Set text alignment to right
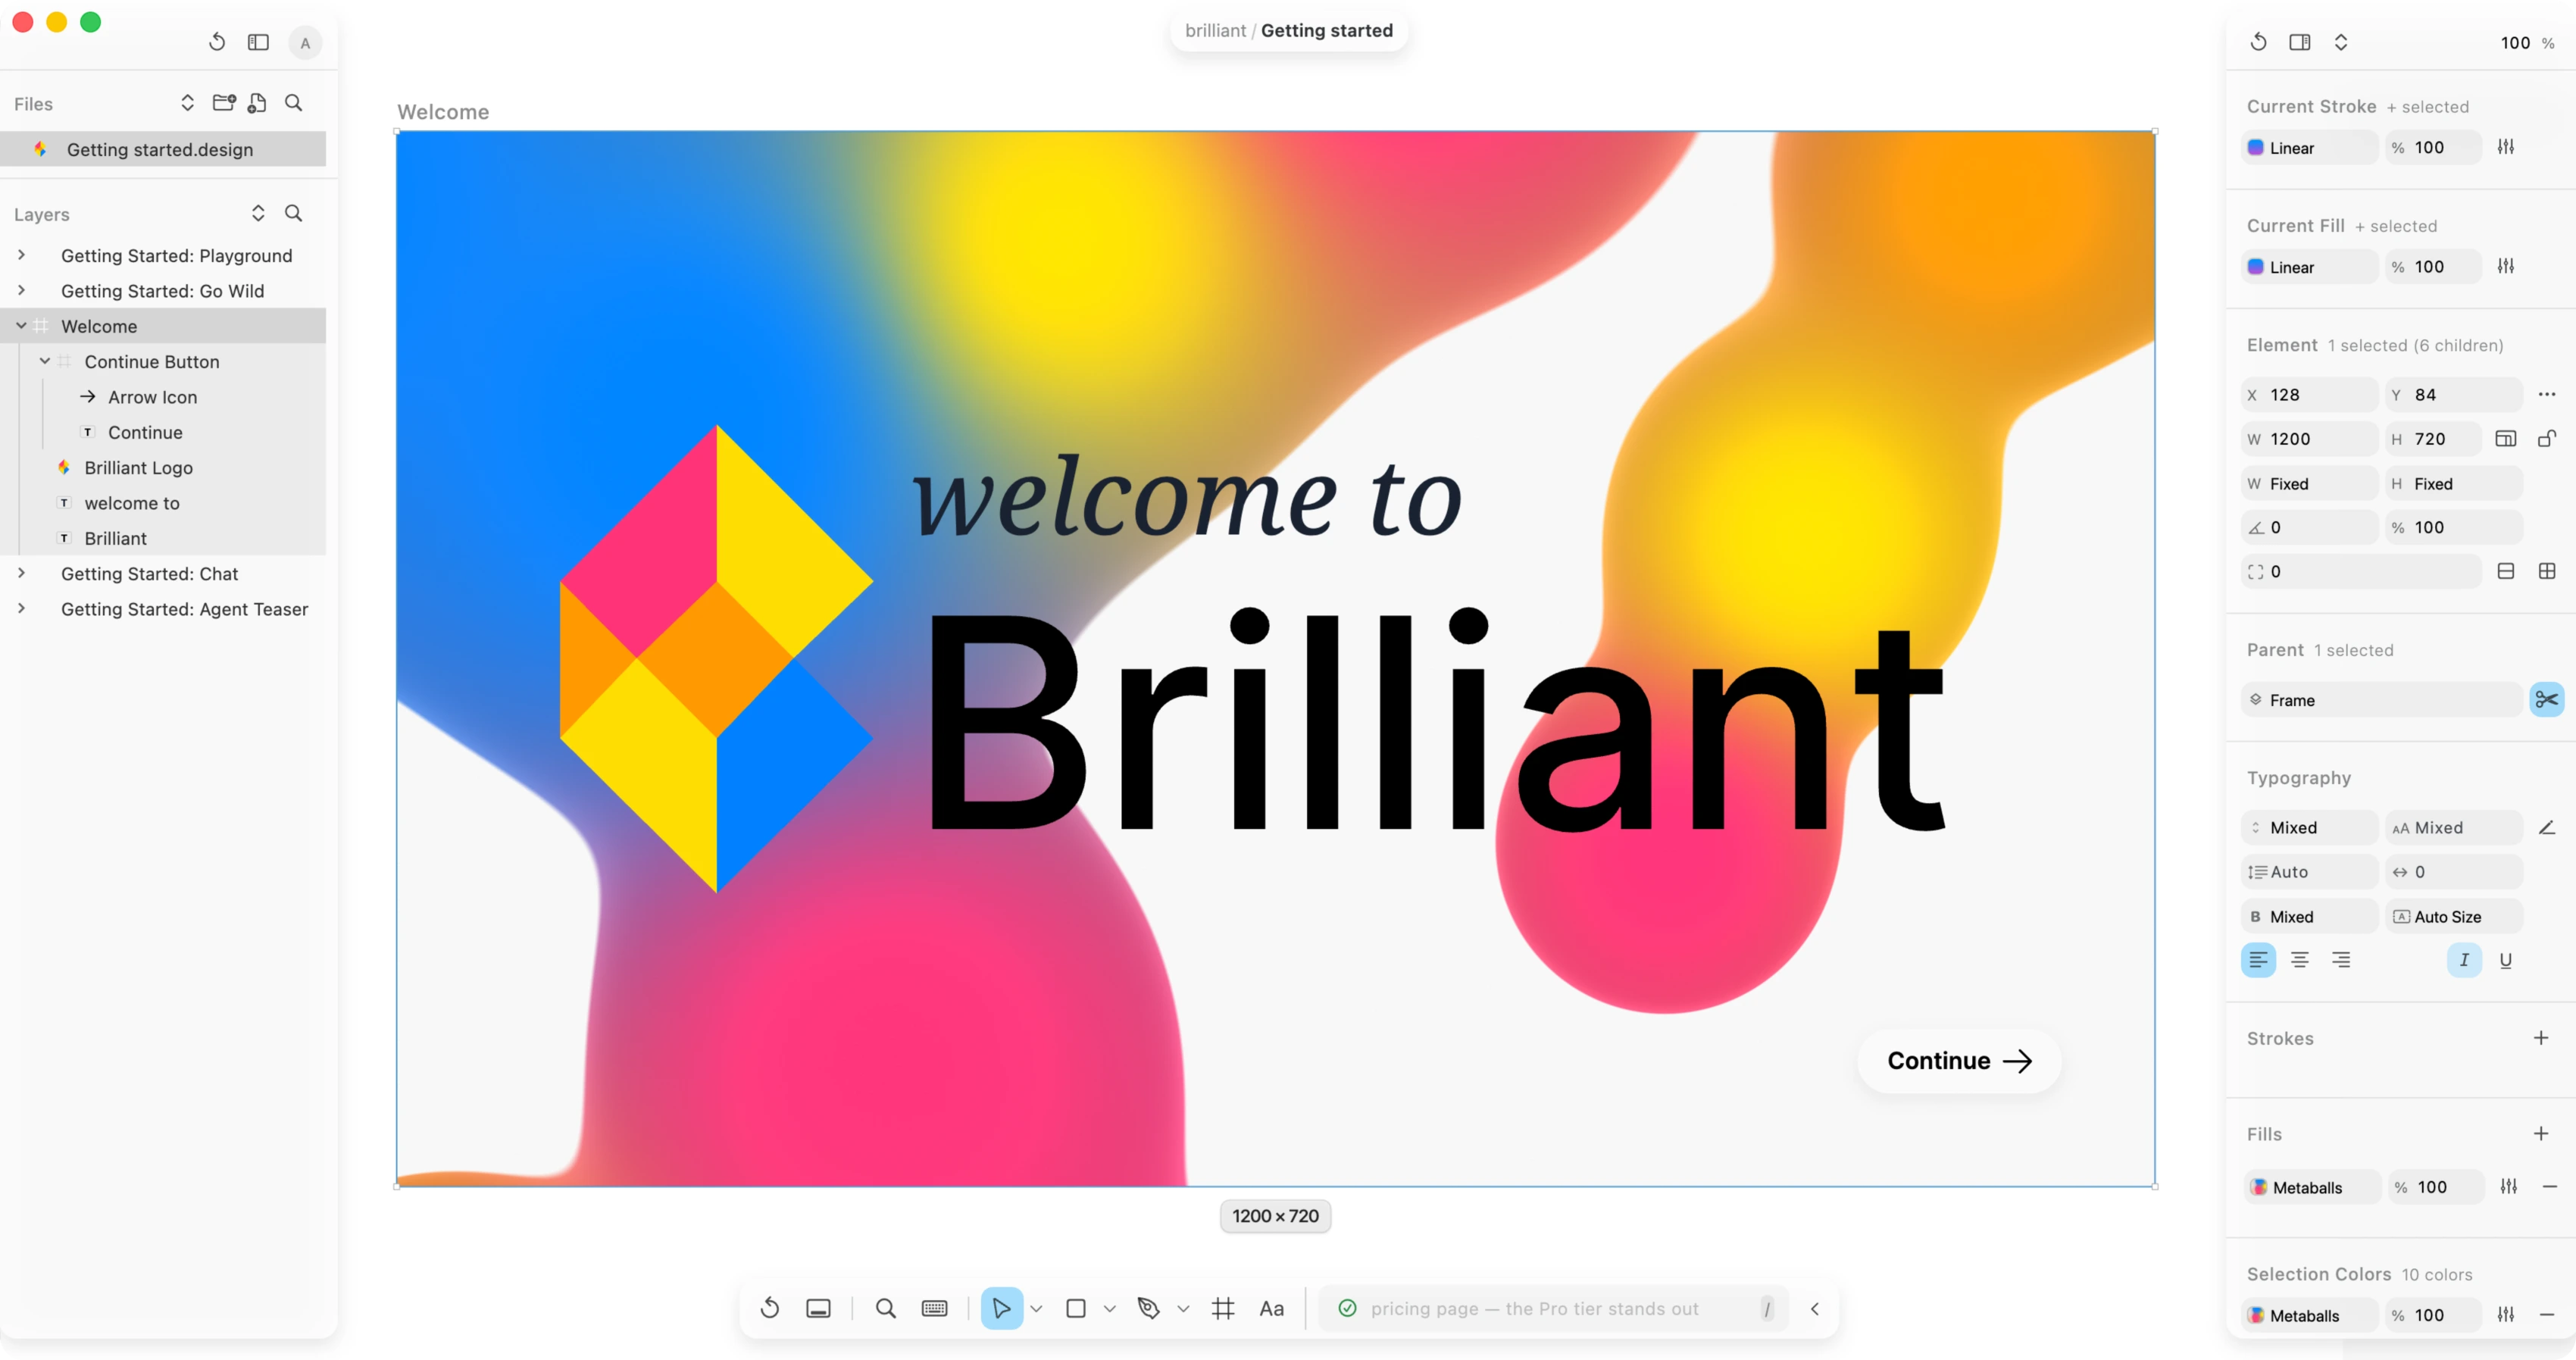 [x=2341, y=960]
